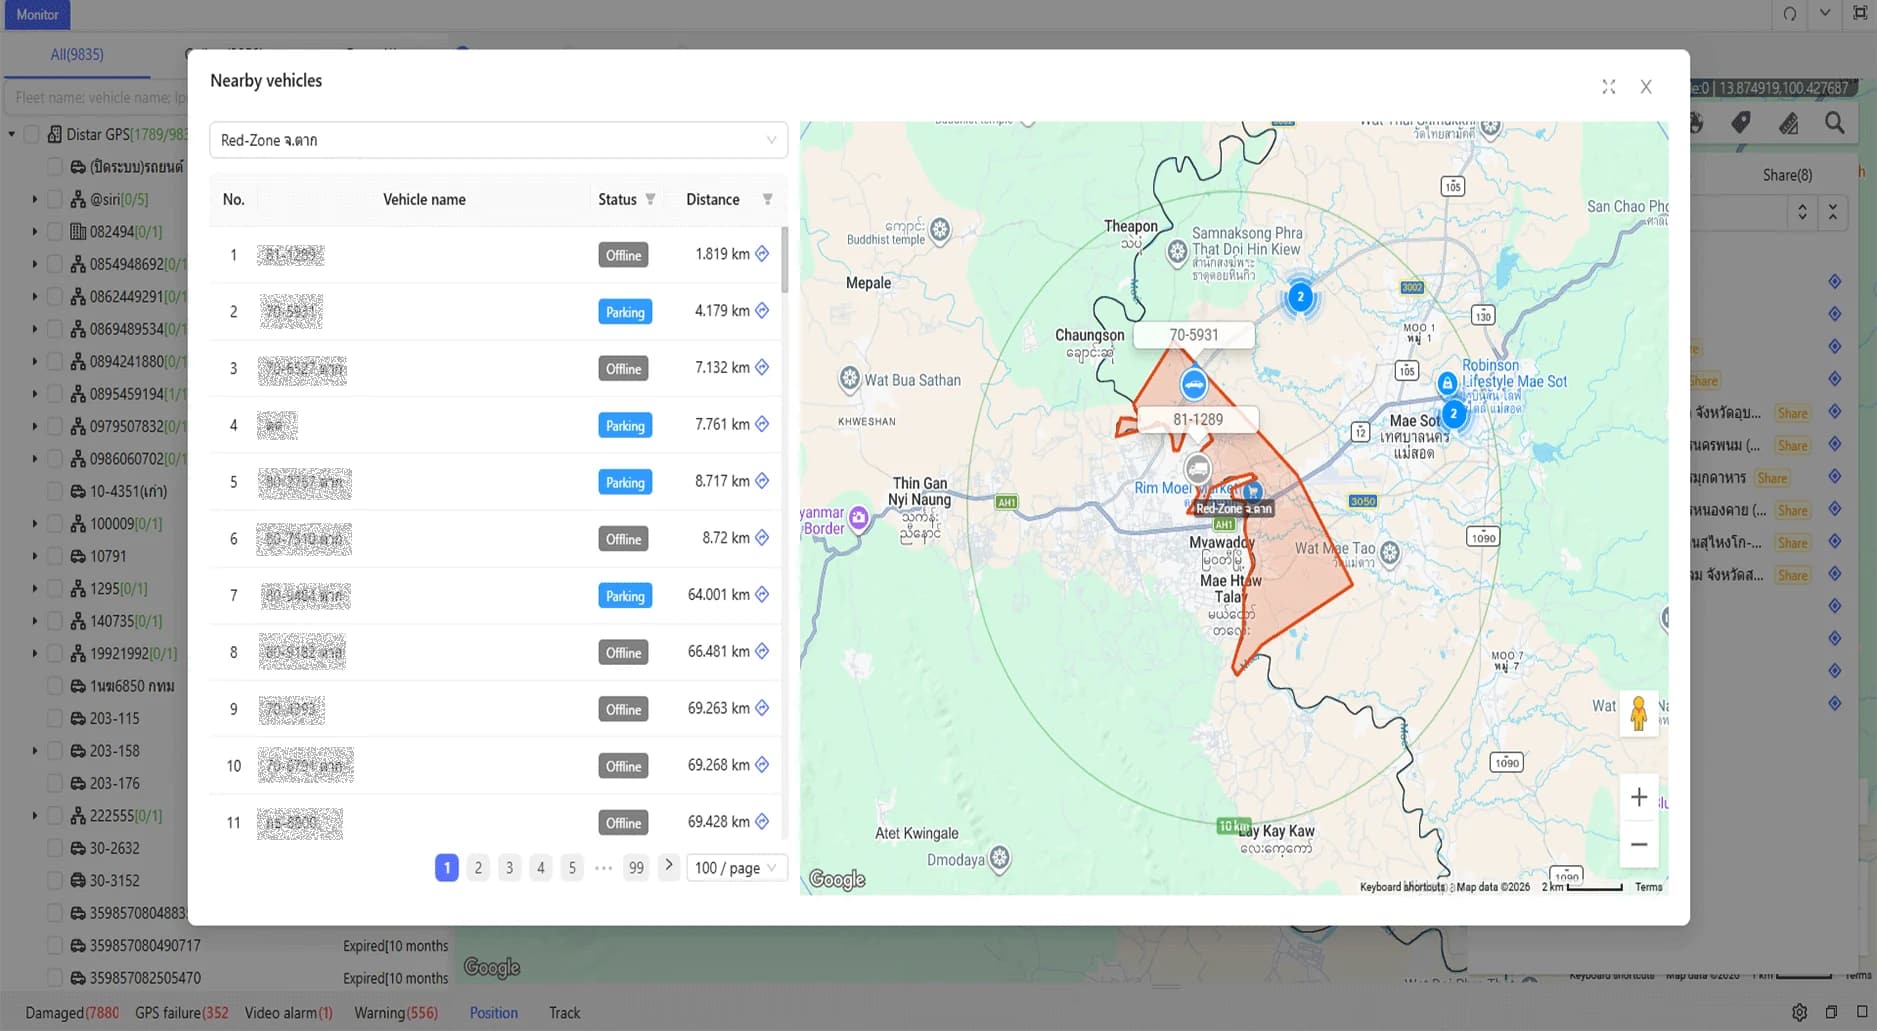Expand the @siri[0/5] tree node
The image size is (1877, 1031).
click(35, 199)
